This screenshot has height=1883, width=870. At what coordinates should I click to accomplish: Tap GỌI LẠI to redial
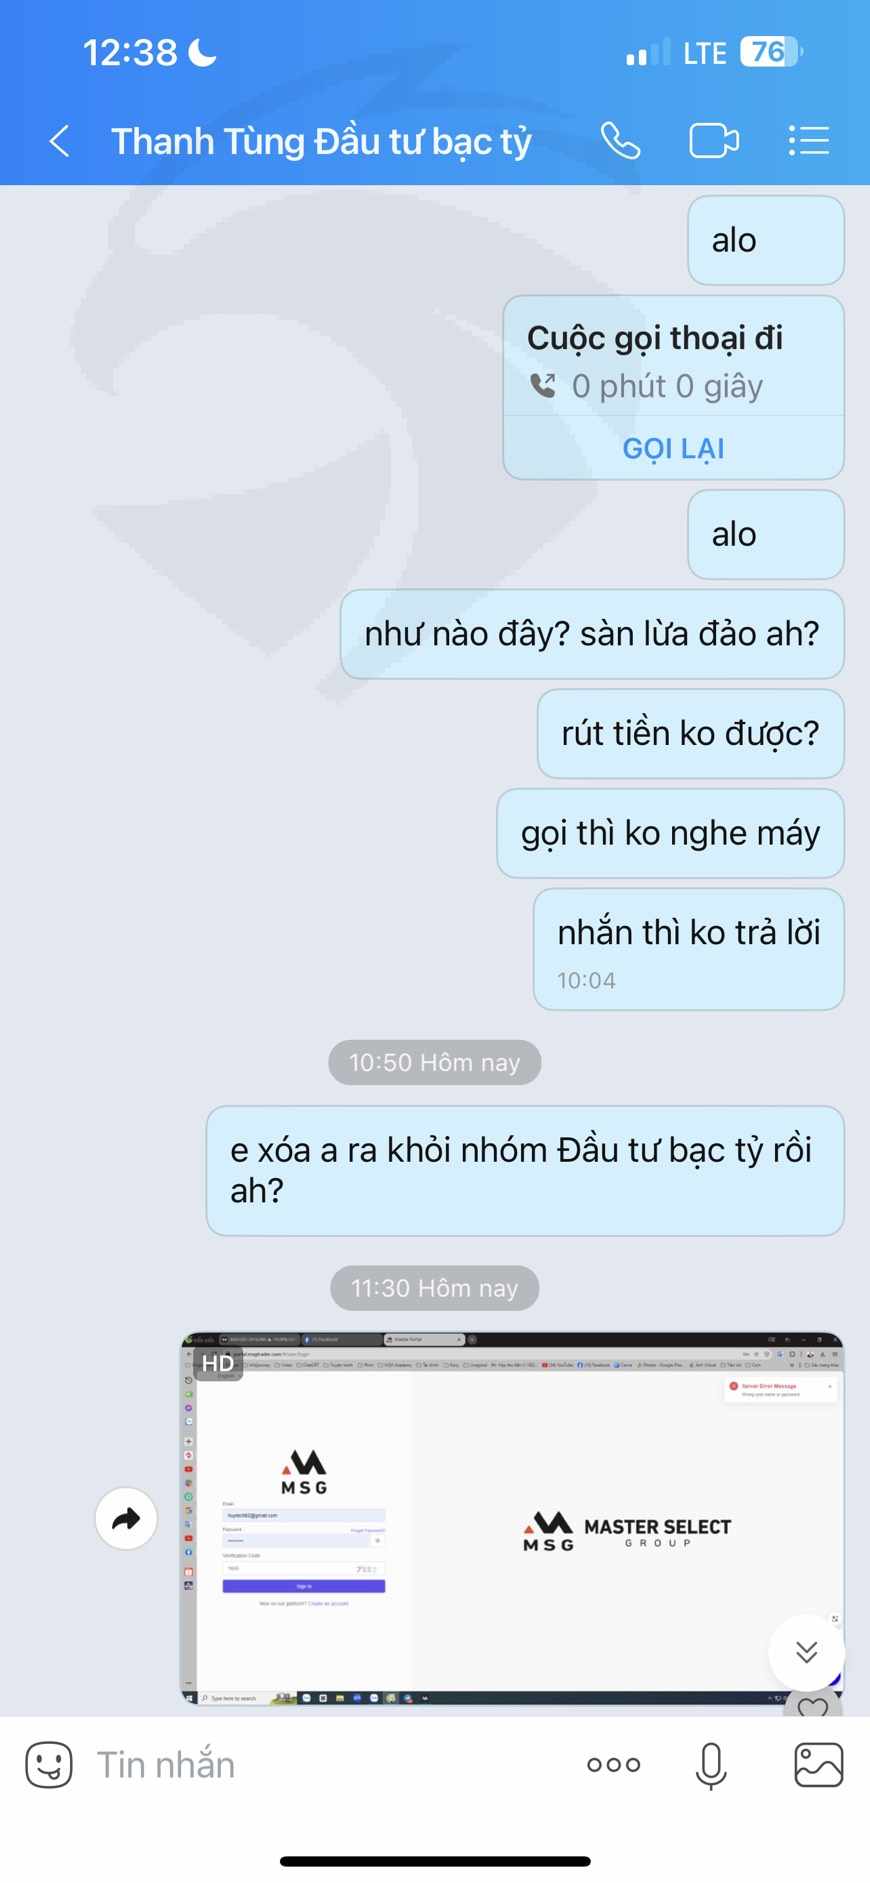[673, 448]
